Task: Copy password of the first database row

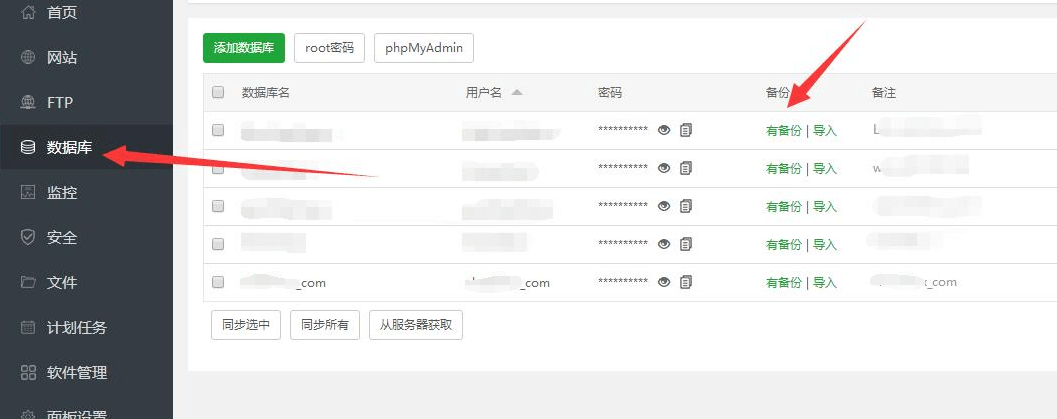Action: [x=686, y=130]
